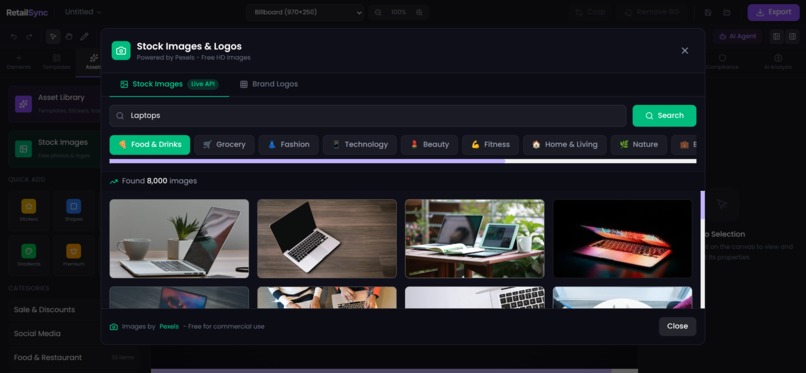Viewport: 806px width, 373px height.
Task: Select the pointer selection tool
Action: coord(53,36)
